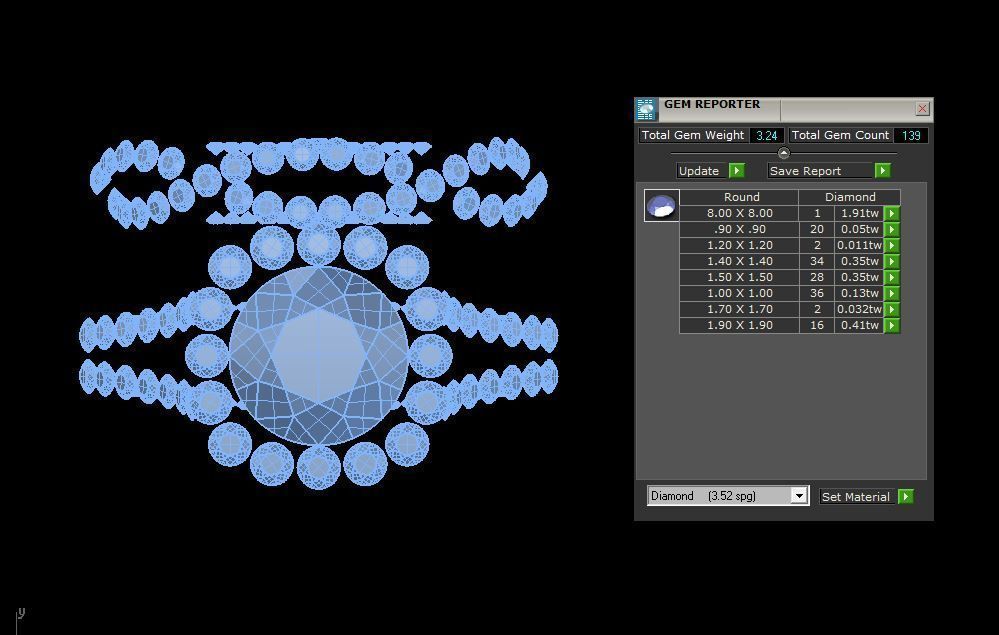Click the Set Material button label
The width and height of the screenshot is (999, 635).
pos(858,496)
